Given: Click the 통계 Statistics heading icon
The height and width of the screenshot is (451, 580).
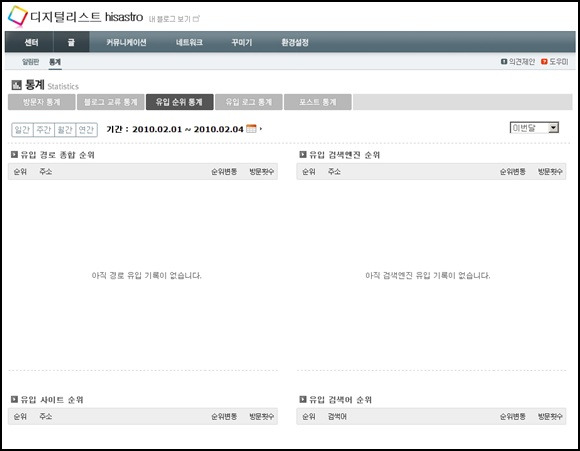Looking at the screenshot, I should coord(16,85).
